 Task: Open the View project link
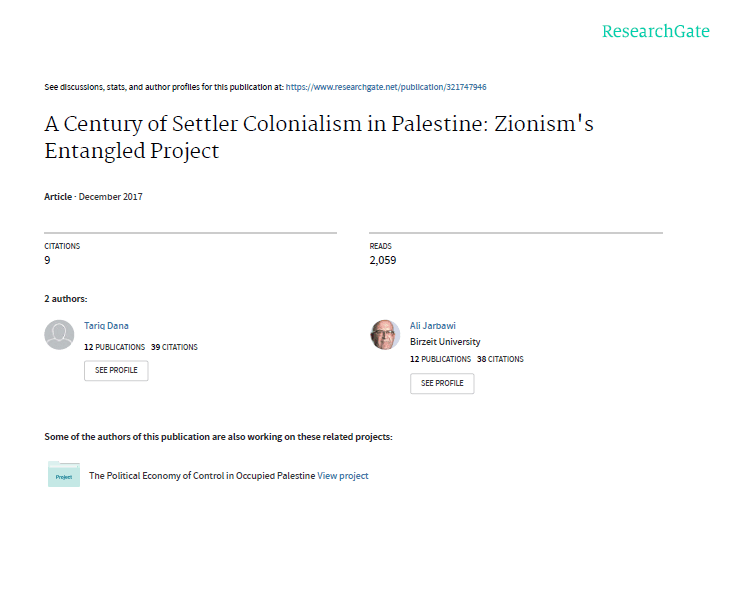tap(343, 476)
